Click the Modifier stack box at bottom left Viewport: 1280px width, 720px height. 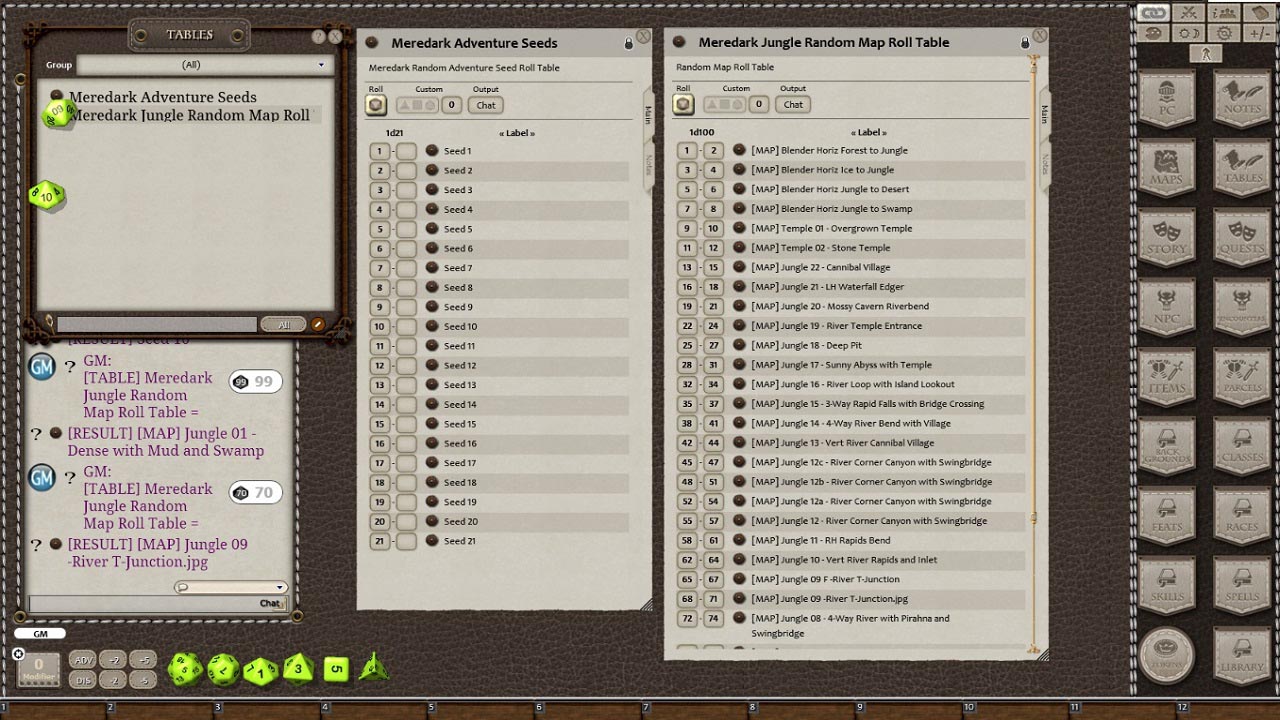click(37, 672)
